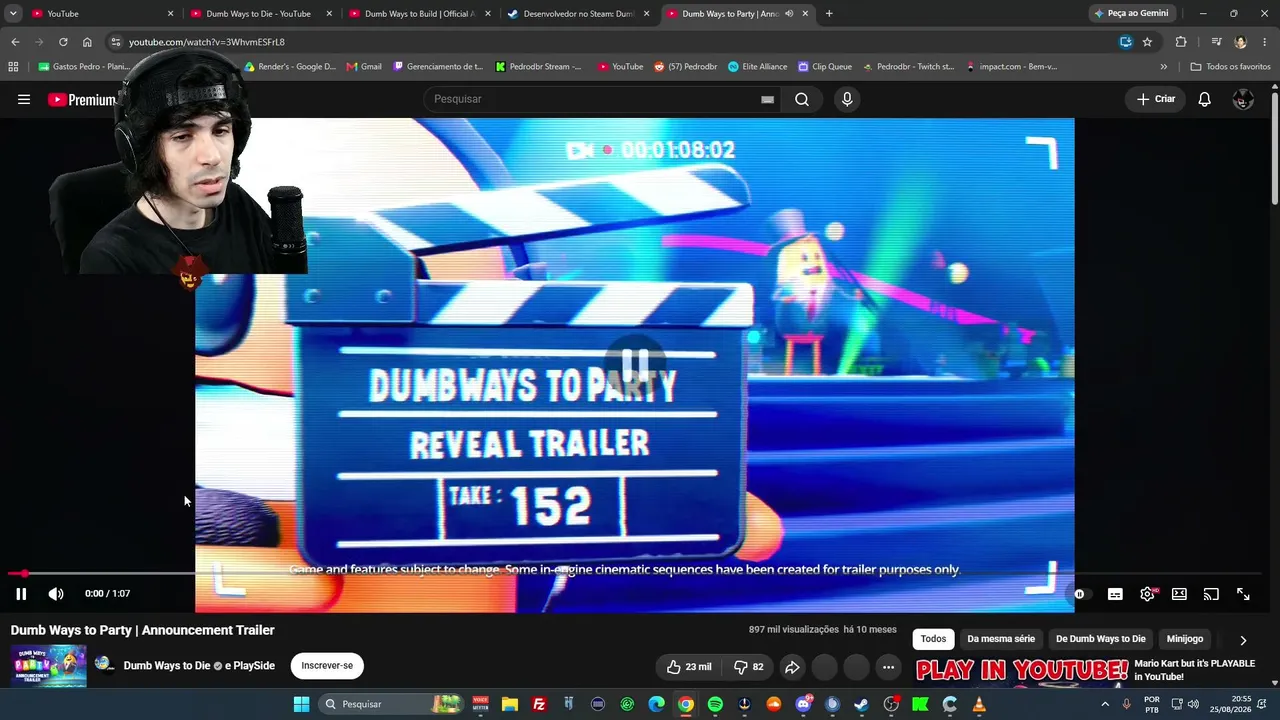Mute the 'Dumb Ways to Party' tab audio

(789, 14)
